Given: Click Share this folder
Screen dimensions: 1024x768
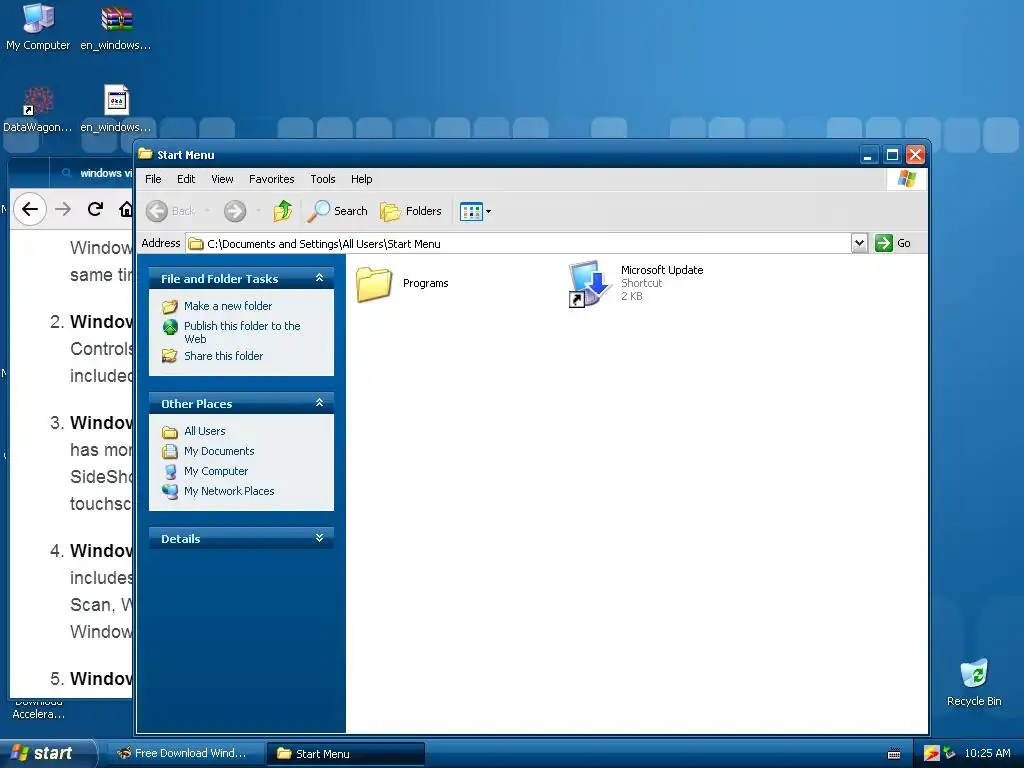Looking at the screenshot, I should click(223, 356).
